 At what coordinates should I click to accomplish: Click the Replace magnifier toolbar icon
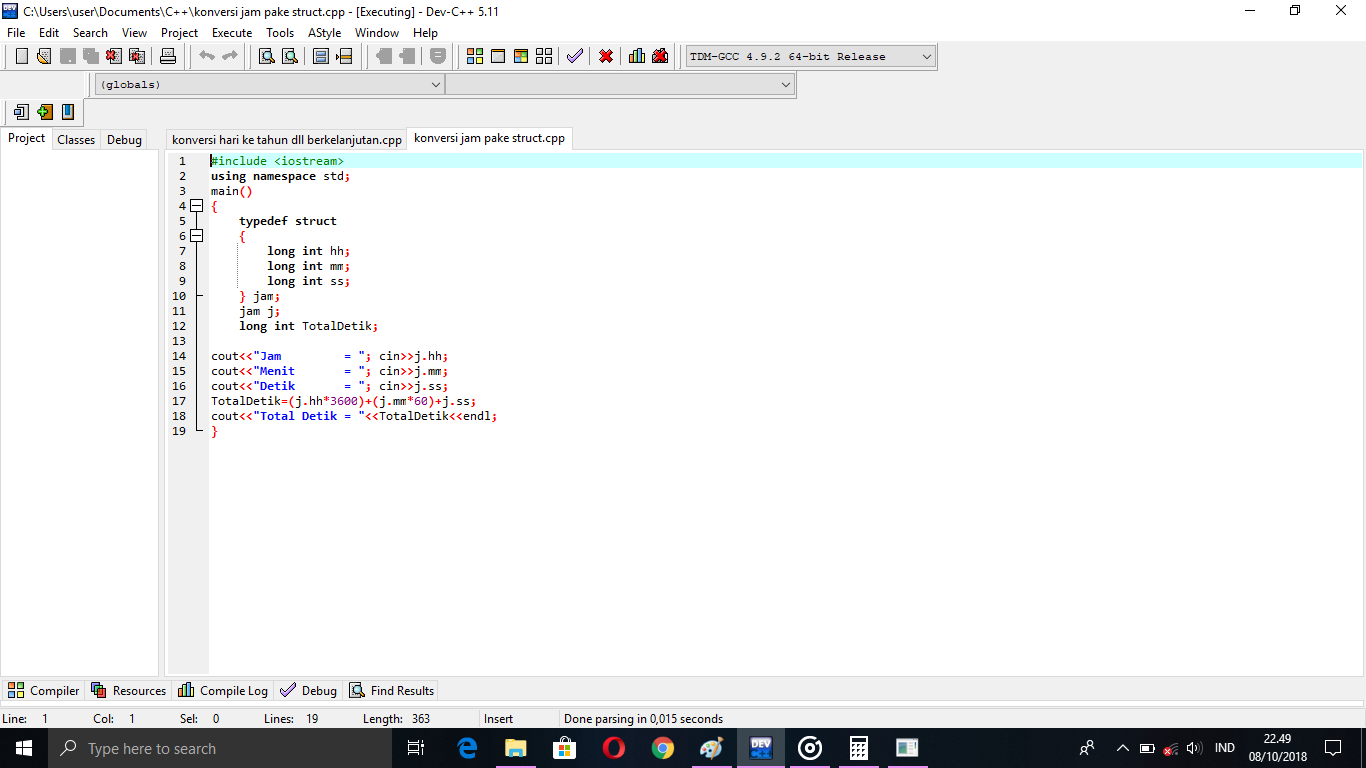[288, 56]
